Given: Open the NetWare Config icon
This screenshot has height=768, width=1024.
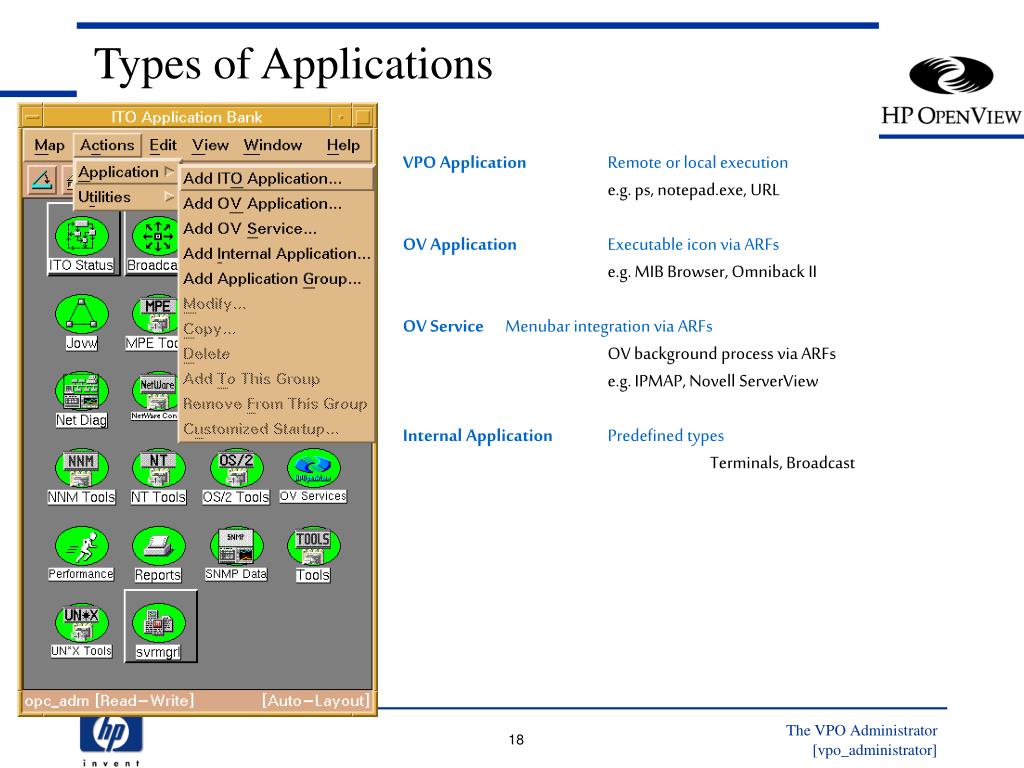Looking at the screenshot, I should (155, 391).
